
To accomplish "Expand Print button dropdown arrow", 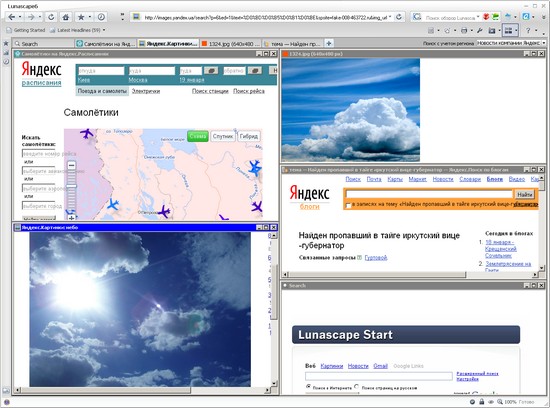I will coord(471,31).
